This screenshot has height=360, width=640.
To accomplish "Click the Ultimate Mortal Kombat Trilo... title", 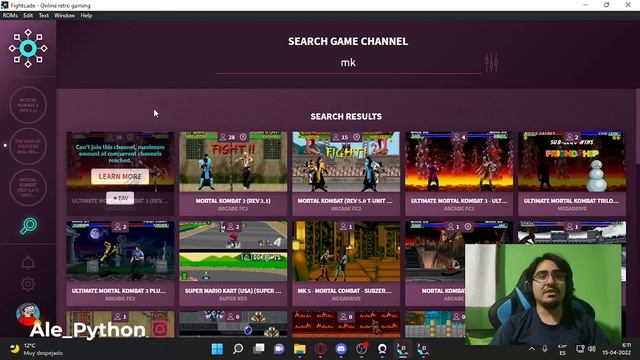I will [x=571, y=201].
